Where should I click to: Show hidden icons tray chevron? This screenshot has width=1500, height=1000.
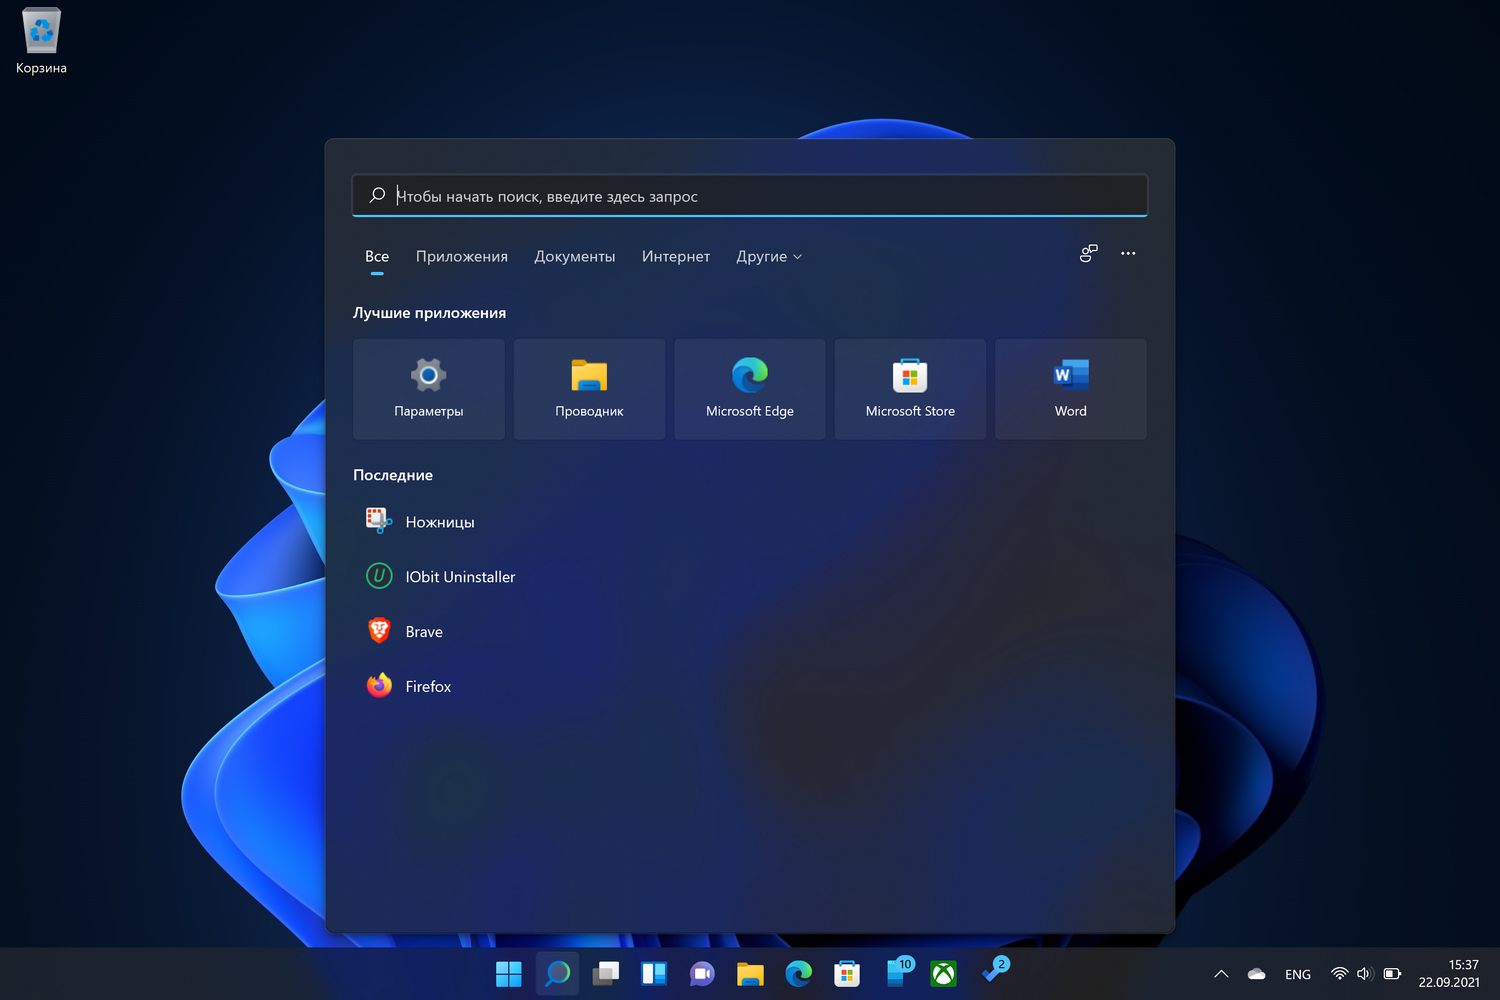pyautogui.click(x=1221, y=974)
